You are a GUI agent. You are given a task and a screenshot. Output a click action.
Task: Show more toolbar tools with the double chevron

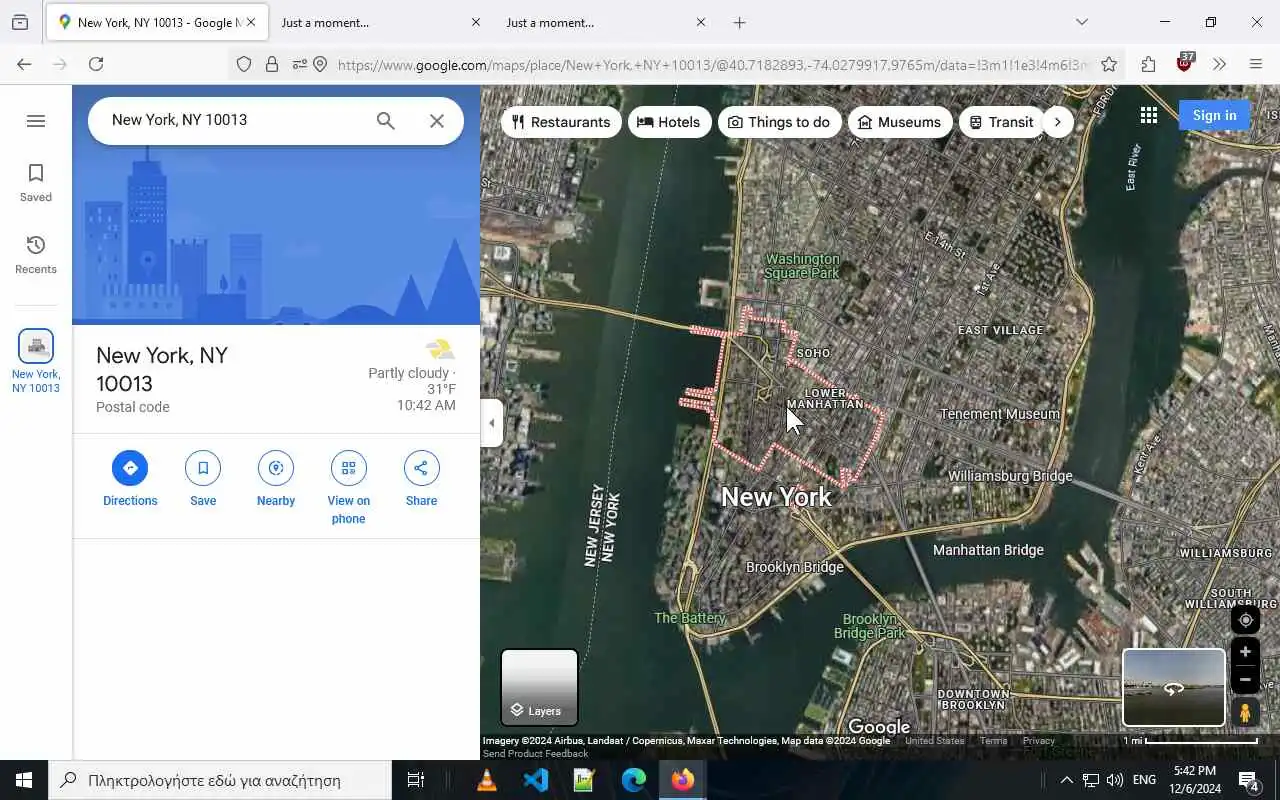(1219, 64)
